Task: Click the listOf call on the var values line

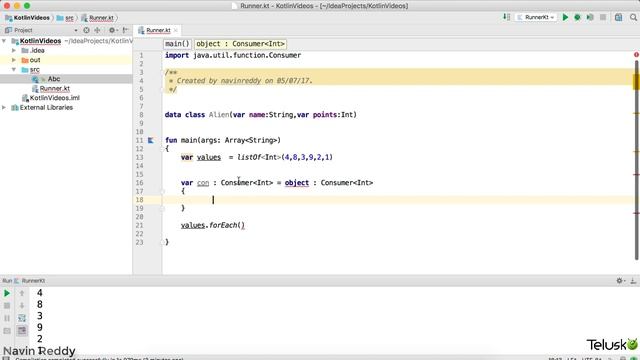Action: point(249,157)
